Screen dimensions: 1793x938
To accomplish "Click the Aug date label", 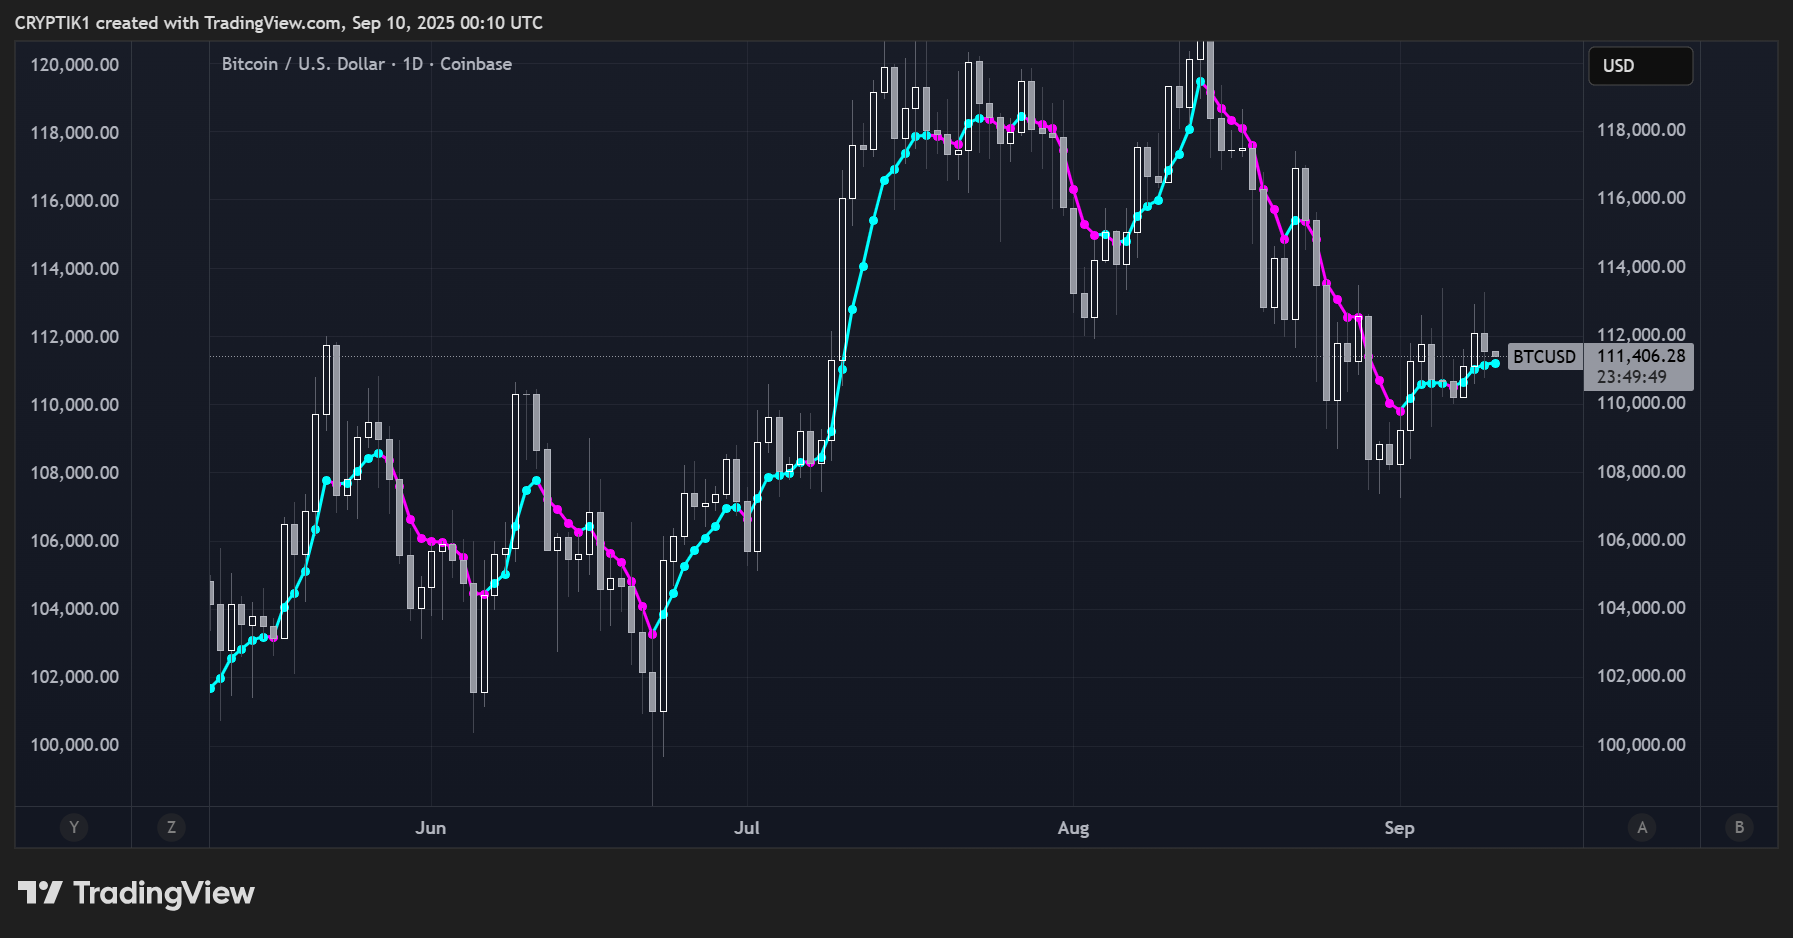I will (x=1073, y=828).
